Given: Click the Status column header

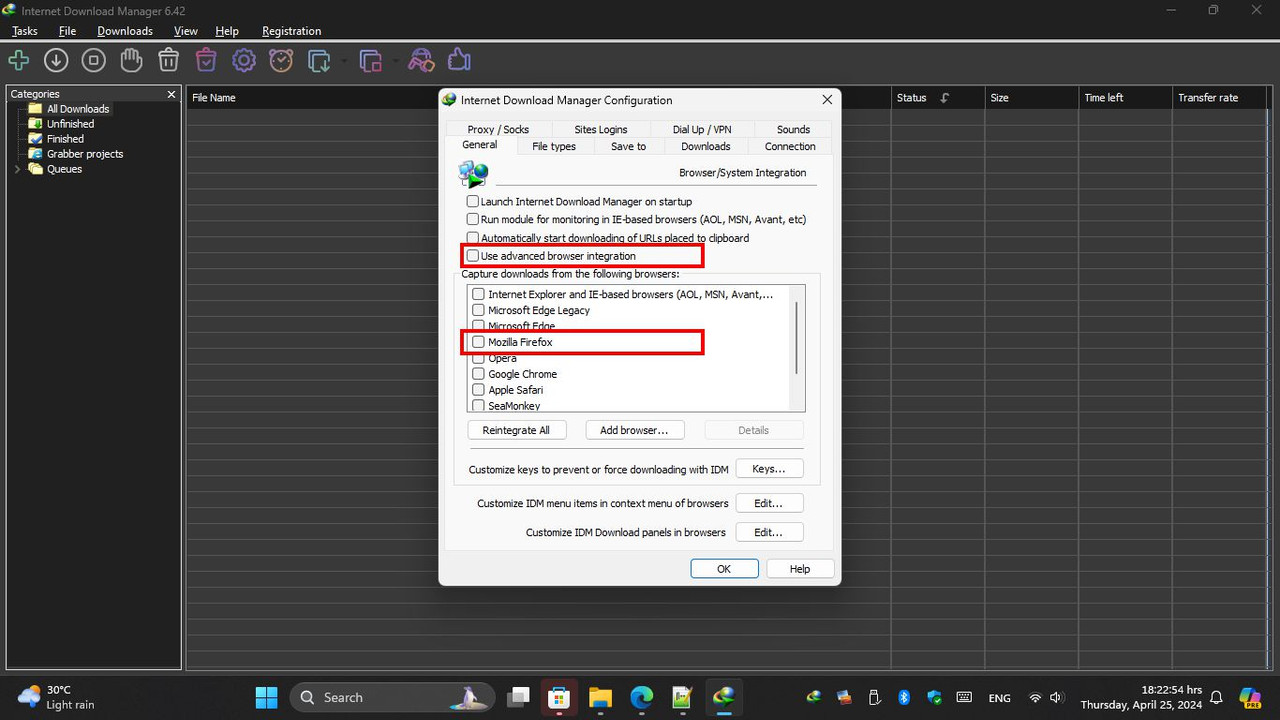Looking at the screenshot, I should (937, 98).
